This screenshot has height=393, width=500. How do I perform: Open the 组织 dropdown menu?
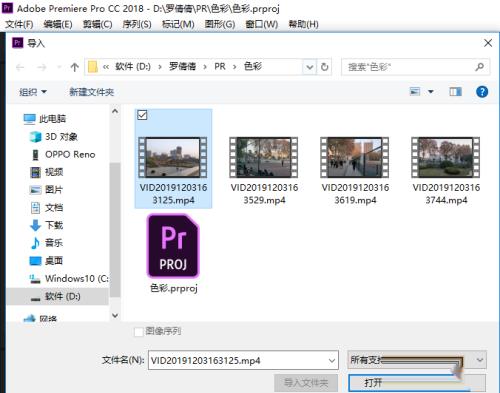click(33, 92)
